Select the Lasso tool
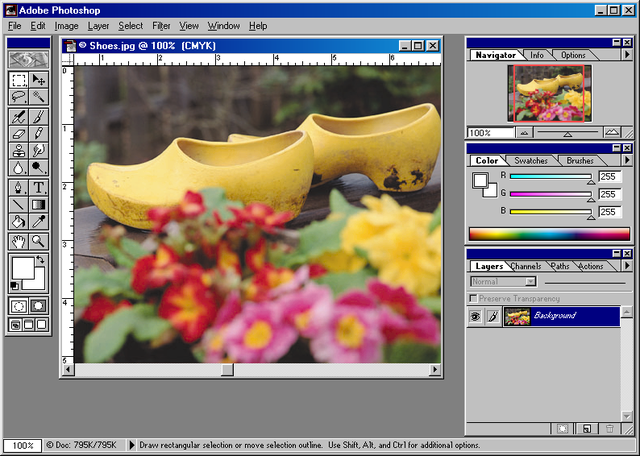This screenshot has width=640, height=456. click(18, 97)
